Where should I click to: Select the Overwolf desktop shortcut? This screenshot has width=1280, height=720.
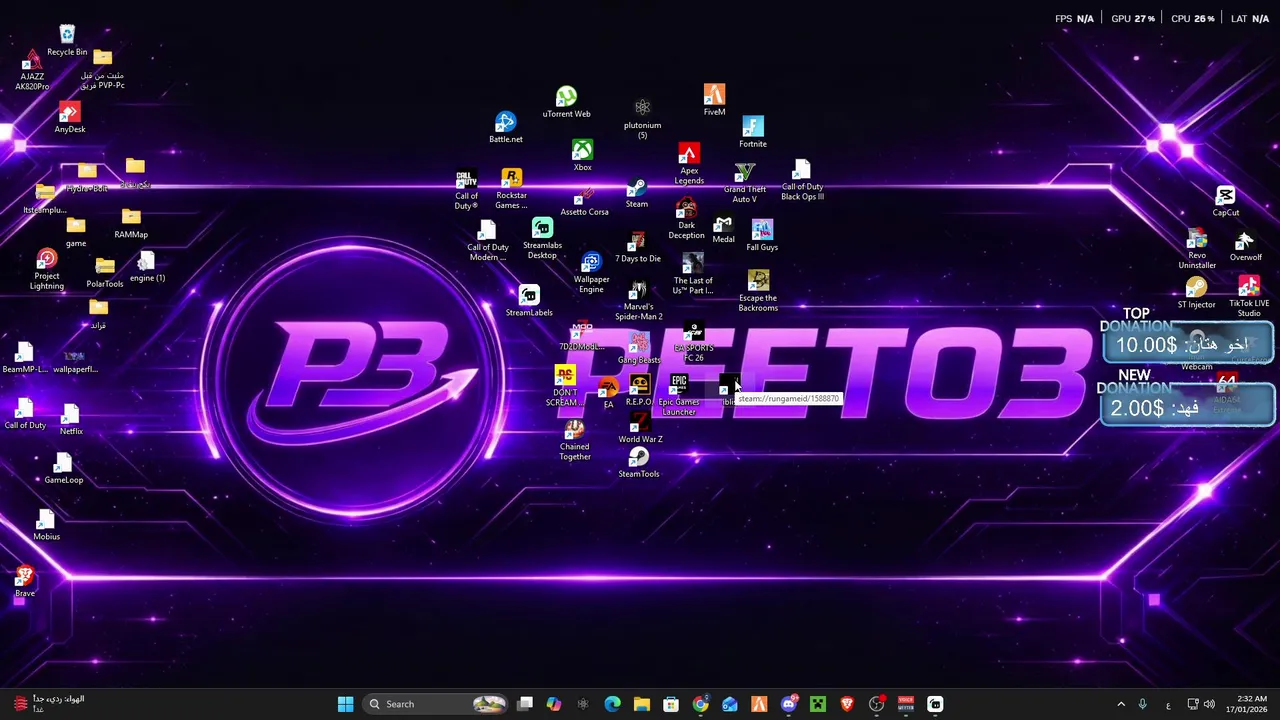pos(1245,246)
